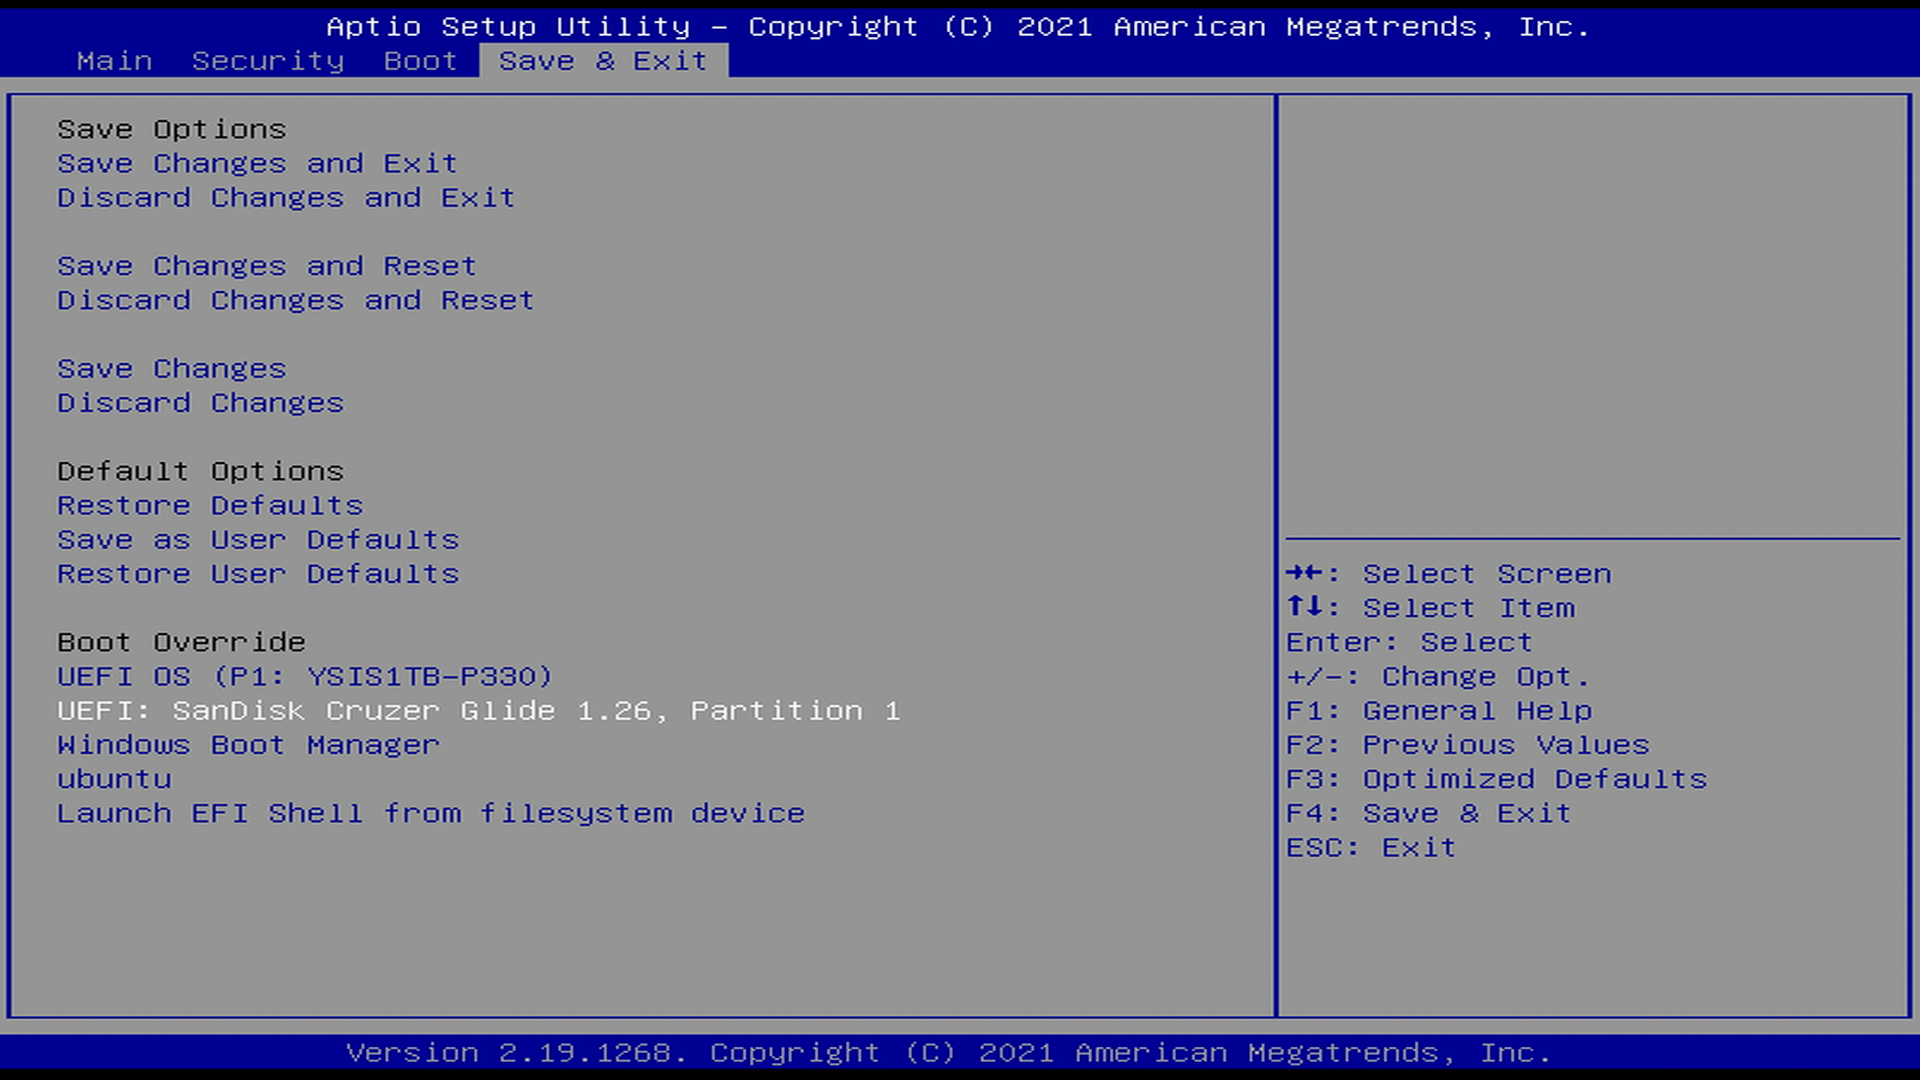The height and width of the screenshot is (1080, 1920).
Task: Select Discard Changes and Reset
Action: (296, 300)
